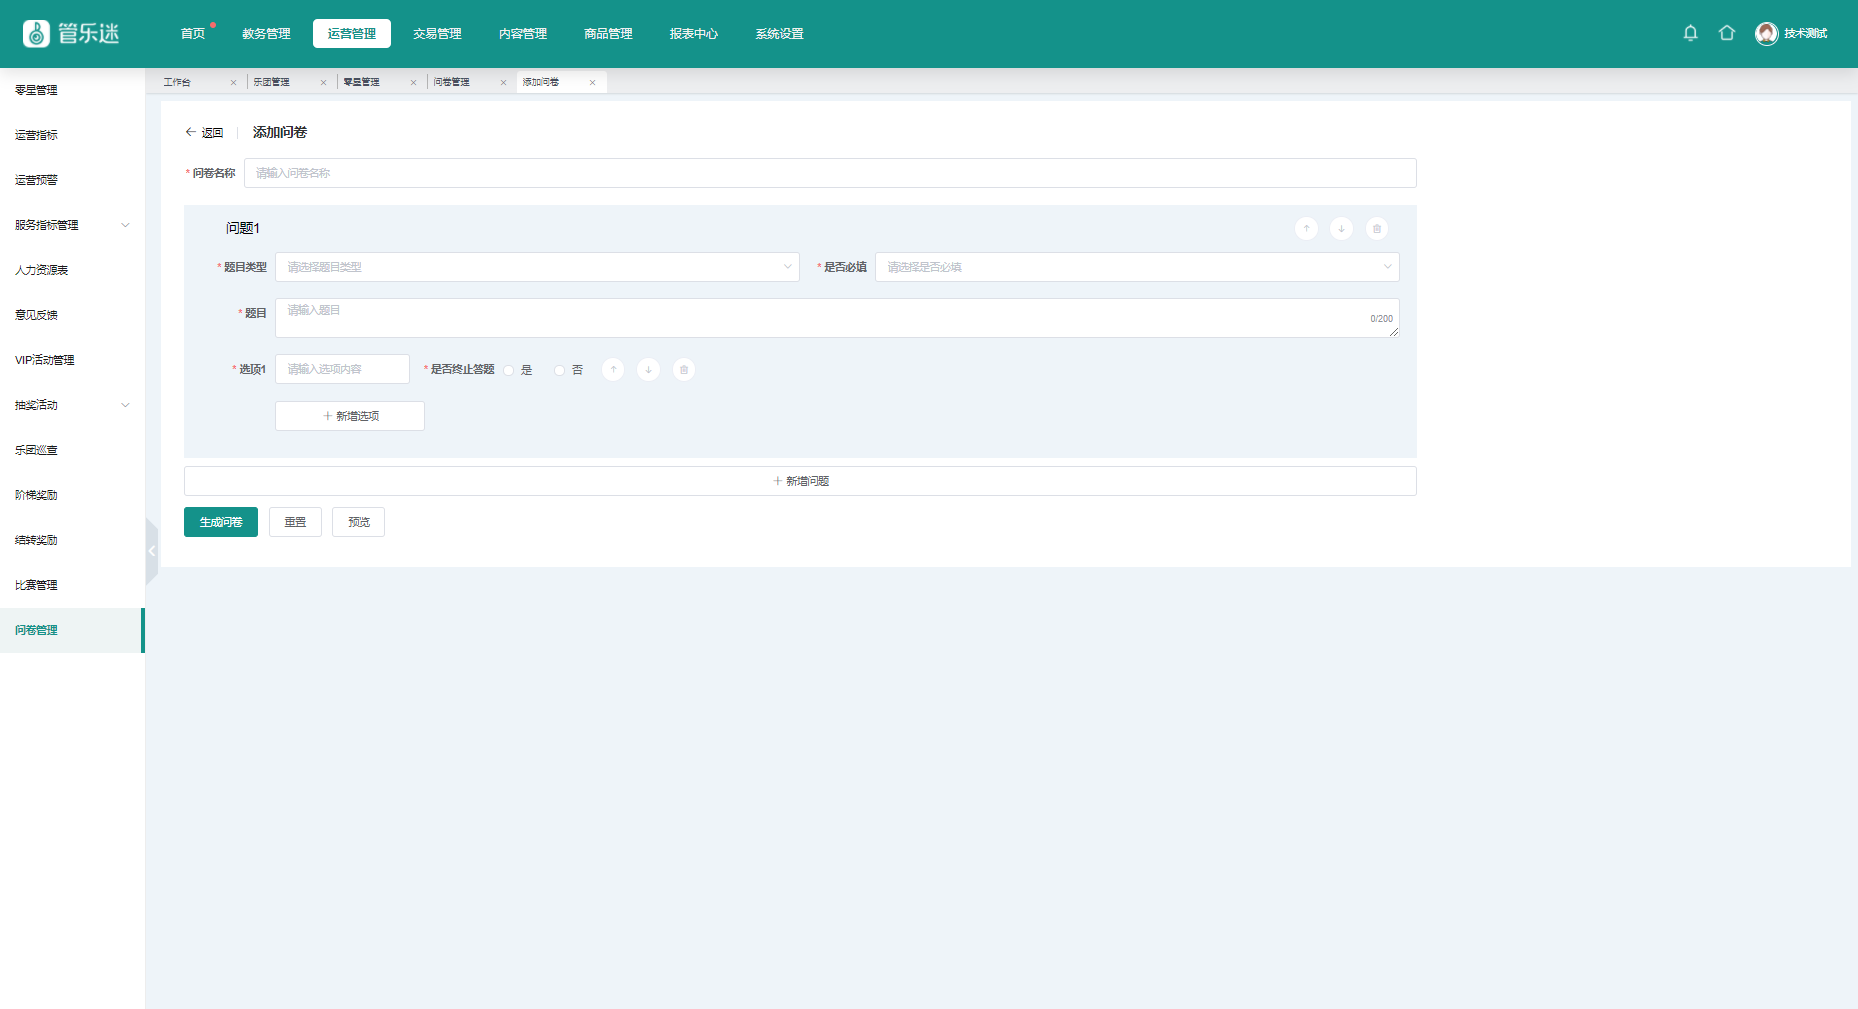
Task: Click 新增问题 to add a question
Action: pos(800,481)
